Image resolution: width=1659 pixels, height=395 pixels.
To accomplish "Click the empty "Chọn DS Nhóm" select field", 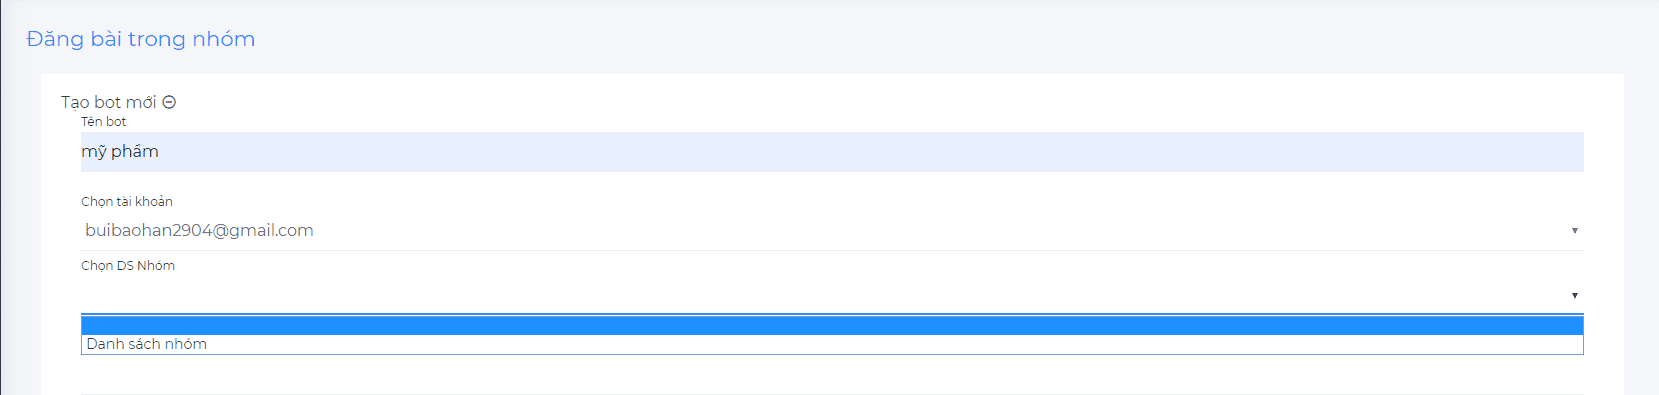I will tap(832, 296).
